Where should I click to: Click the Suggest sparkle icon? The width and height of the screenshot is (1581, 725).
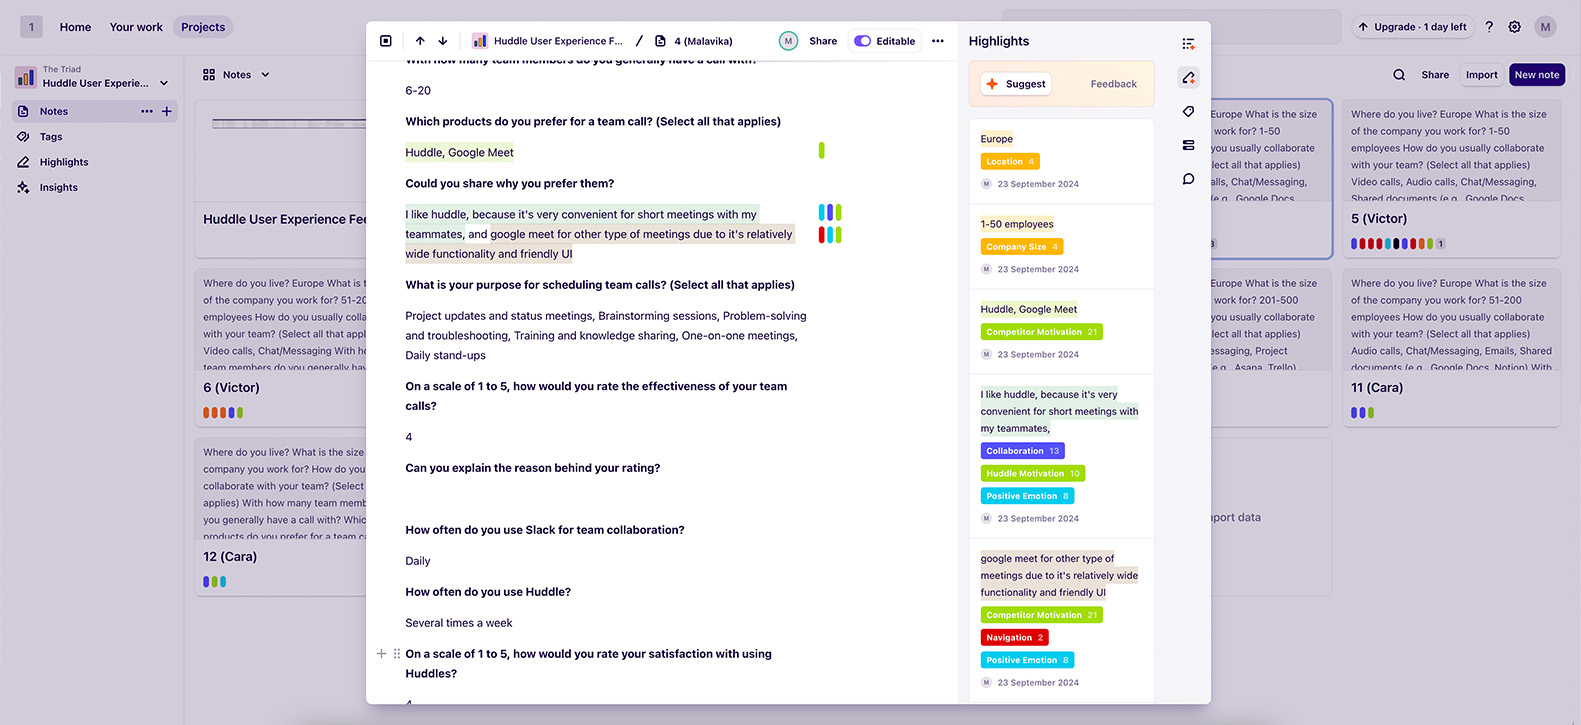click(x=992, y=84)
